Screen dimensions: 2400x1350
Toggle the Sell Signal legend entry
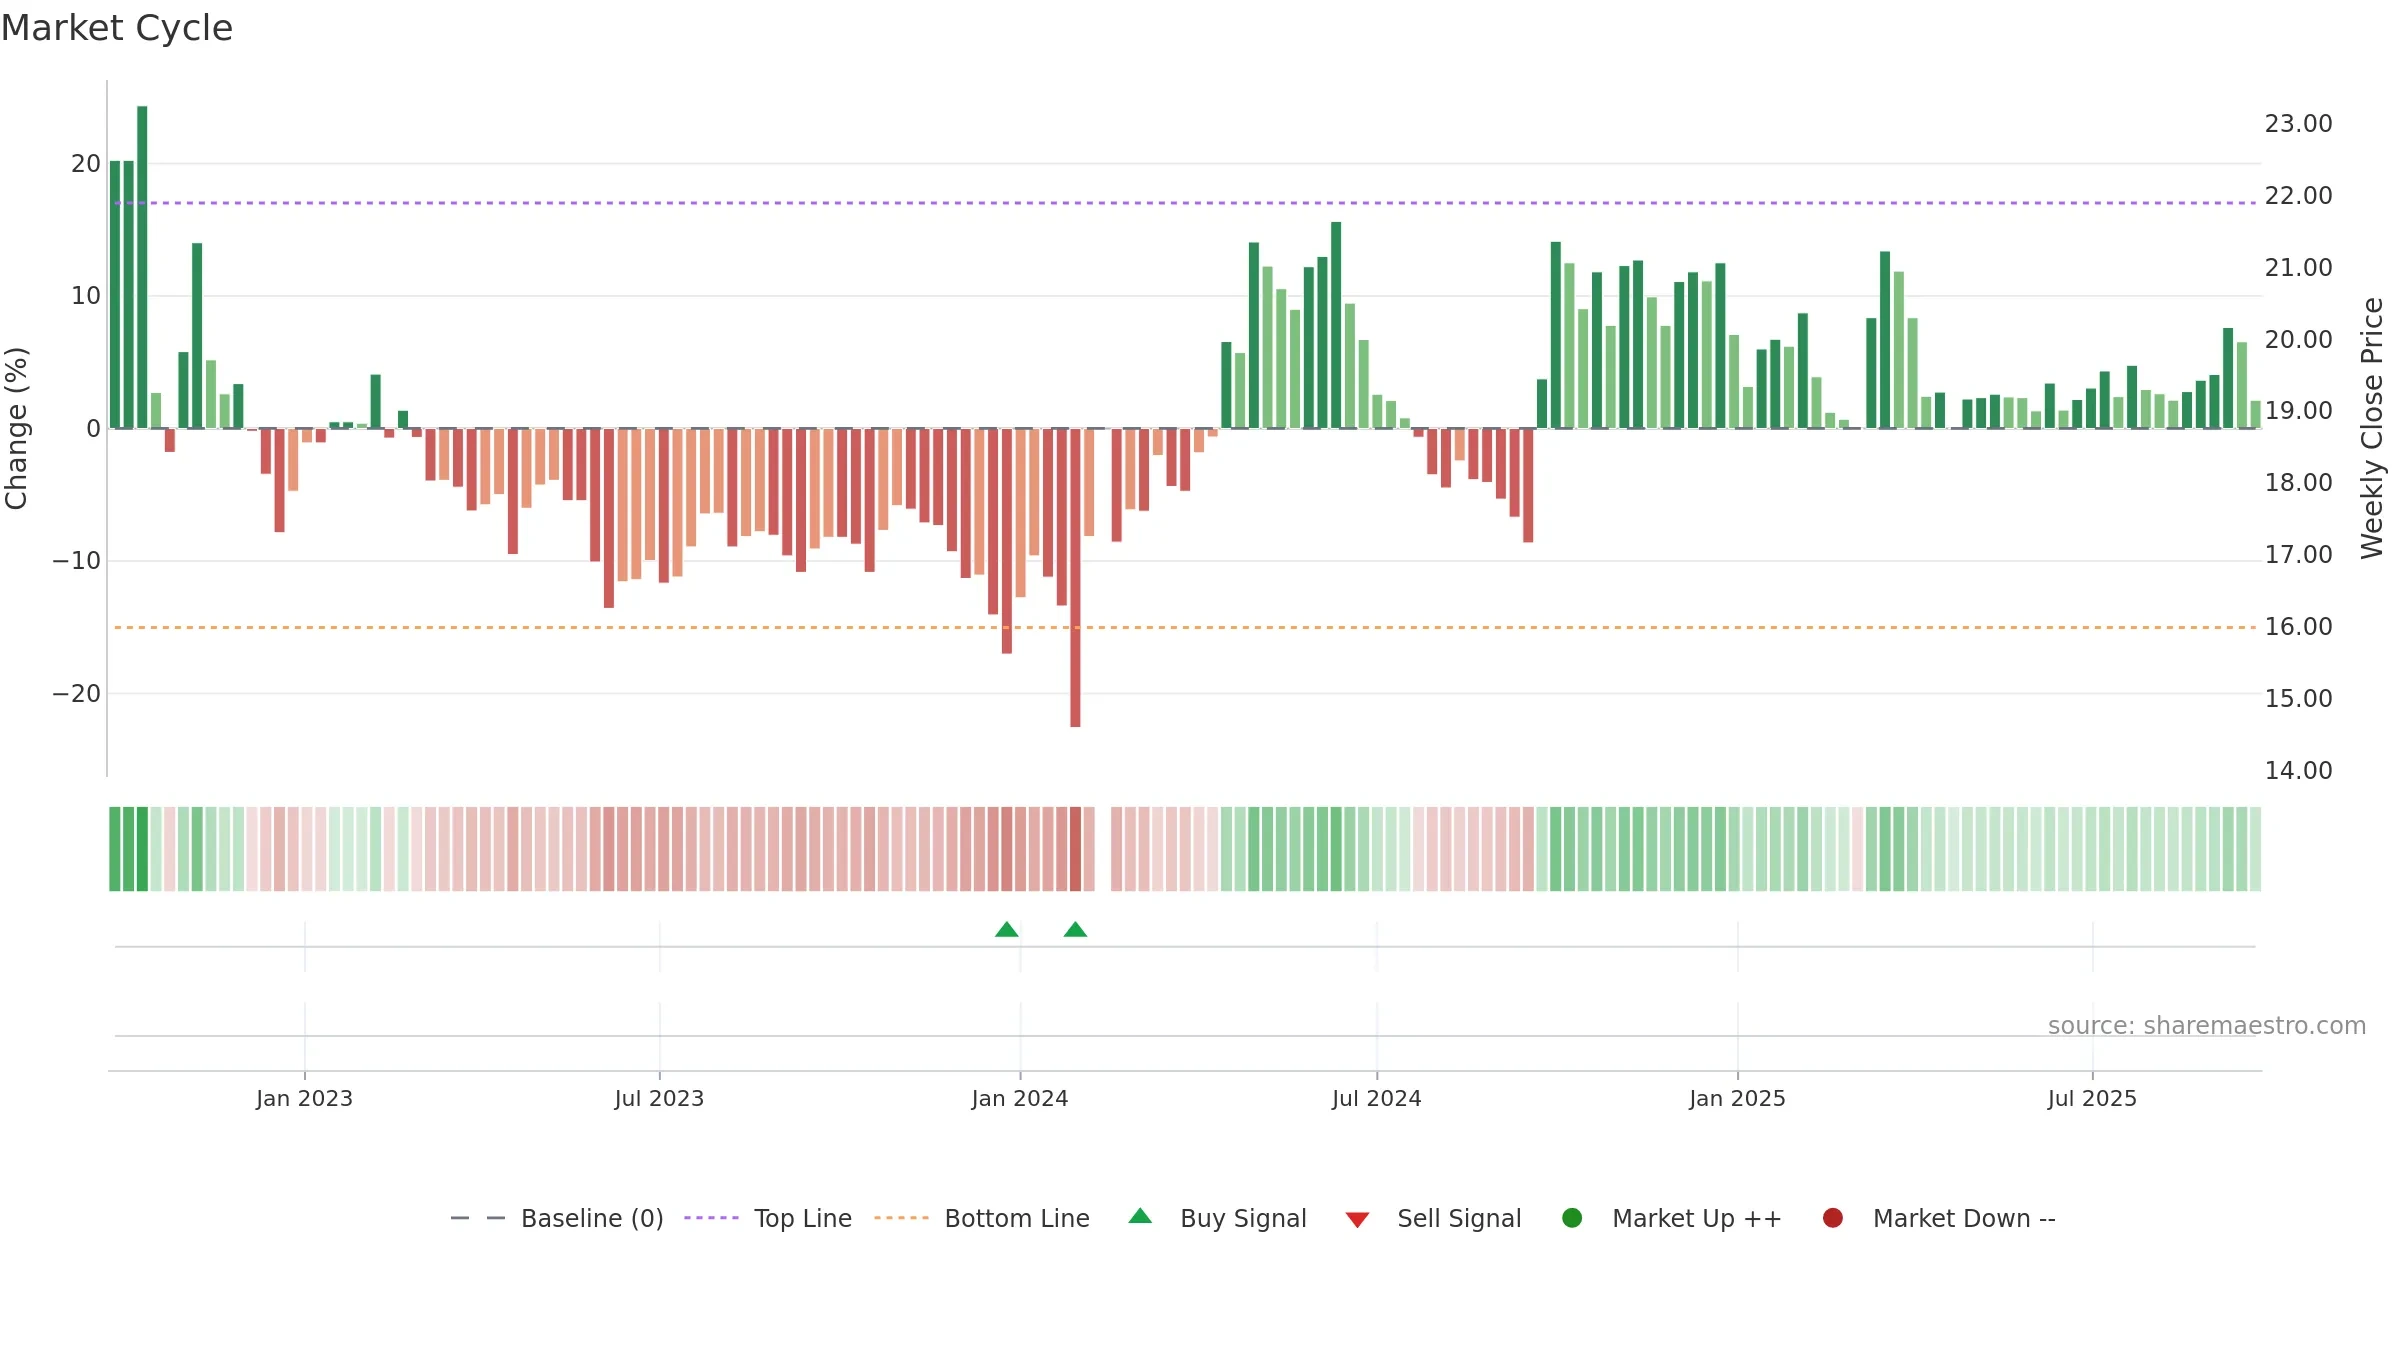tap(1433, 1218)
